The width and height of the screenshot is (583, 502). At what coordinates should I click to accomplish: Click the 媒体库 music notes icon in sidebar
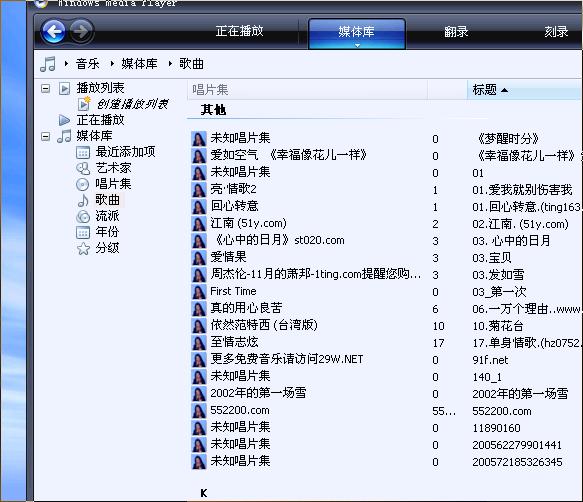pyautogui.click(x=64, y=136)
